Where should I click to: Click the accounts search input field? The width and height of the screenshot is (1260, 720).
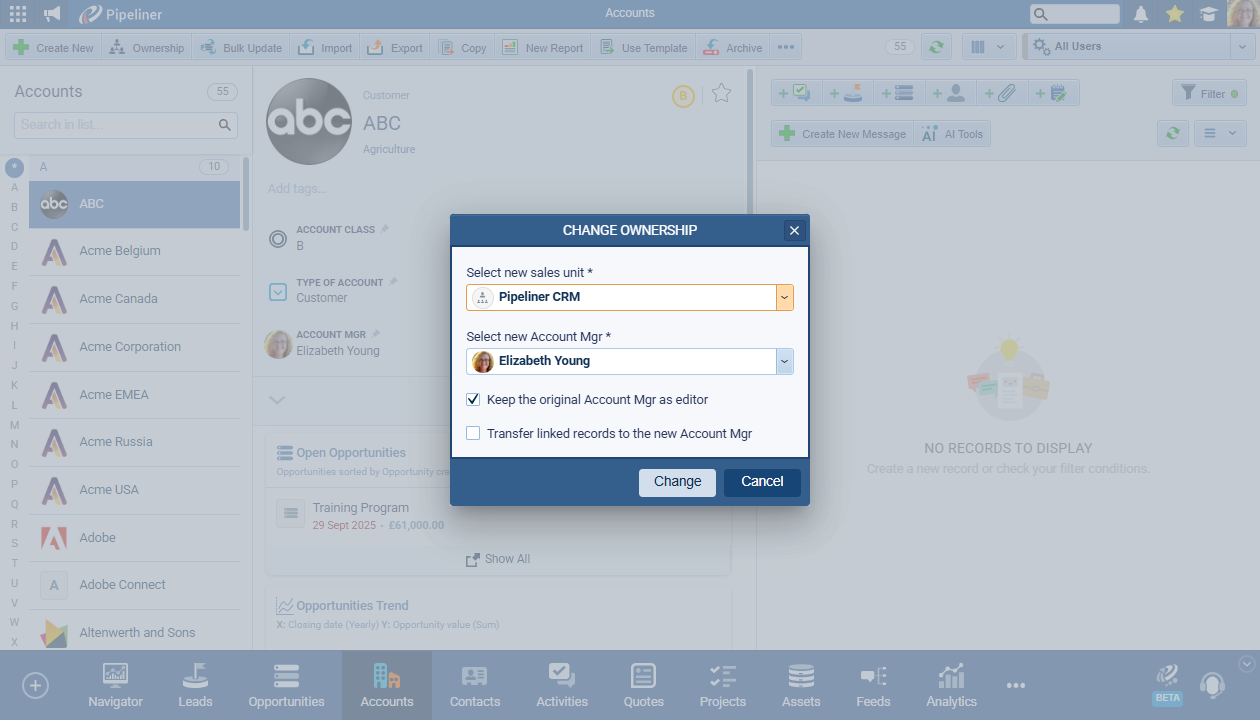point(116,125)
